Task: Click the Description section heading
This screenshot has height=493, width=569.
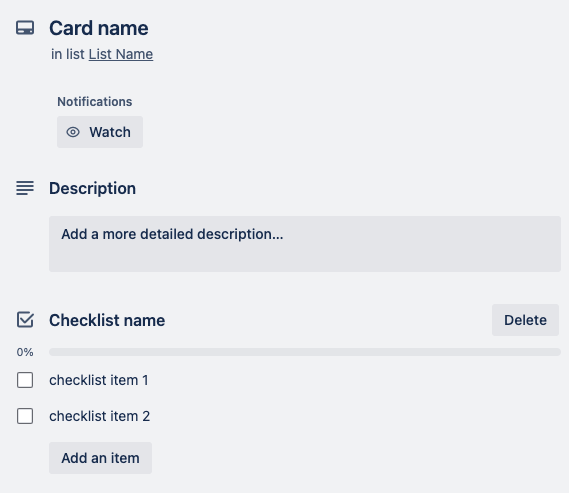Action: (x=93, y=189)
